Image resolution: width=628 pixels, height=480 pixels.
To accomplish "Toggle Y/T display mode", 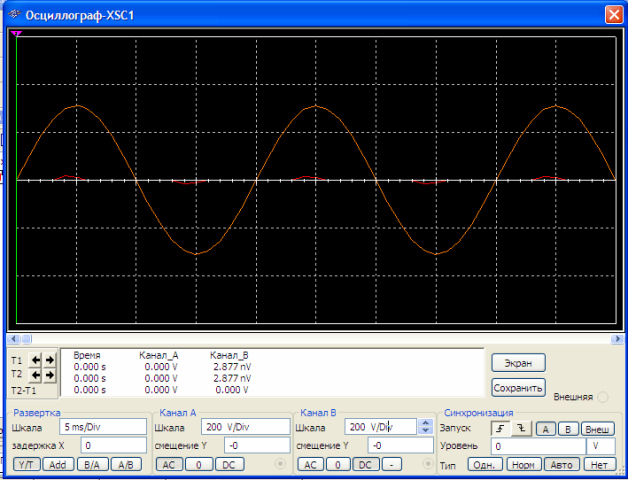I will [26, 465].
